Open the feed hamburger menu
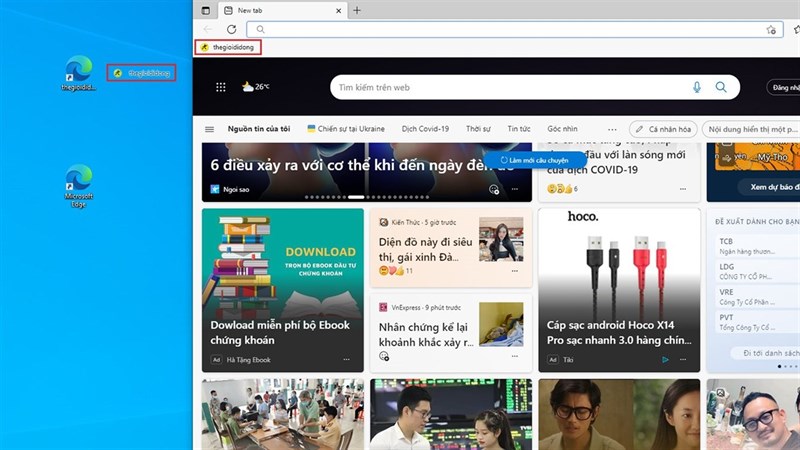This screenshot has height=450, width=800. [209, 129]
